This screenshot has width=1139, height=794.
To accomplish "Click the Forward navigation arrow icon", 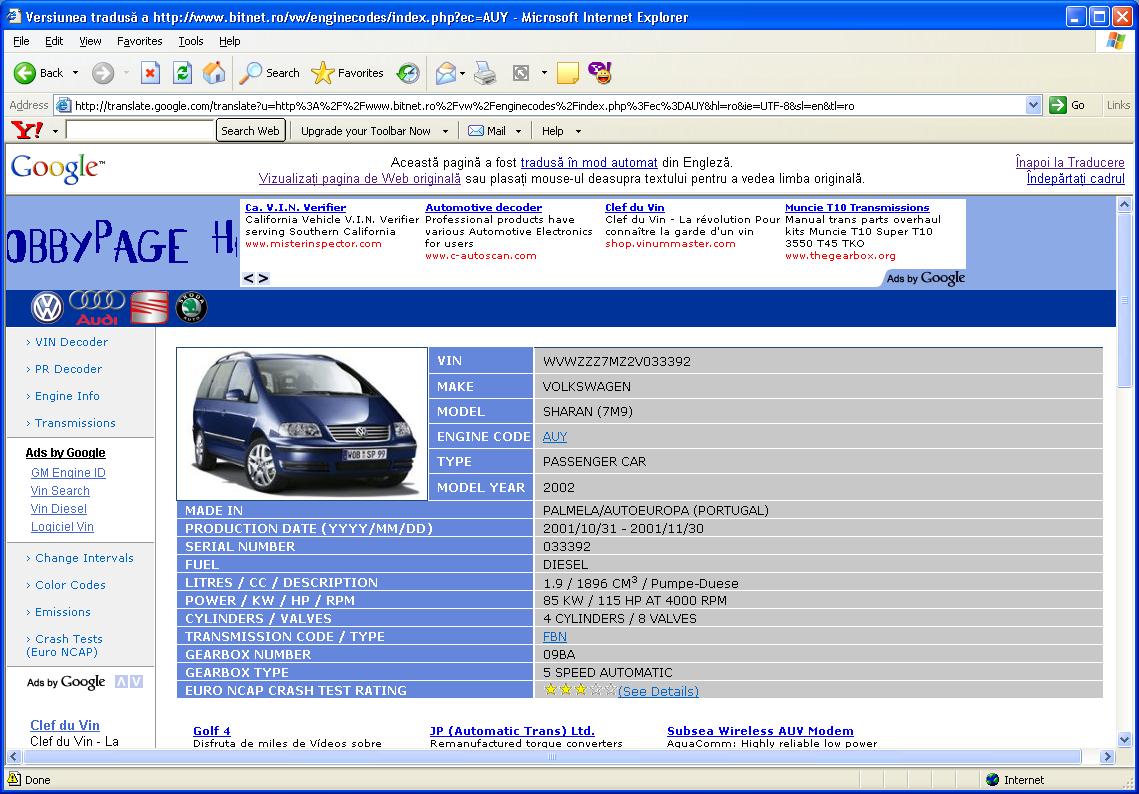I will click(x=103, y=73).
